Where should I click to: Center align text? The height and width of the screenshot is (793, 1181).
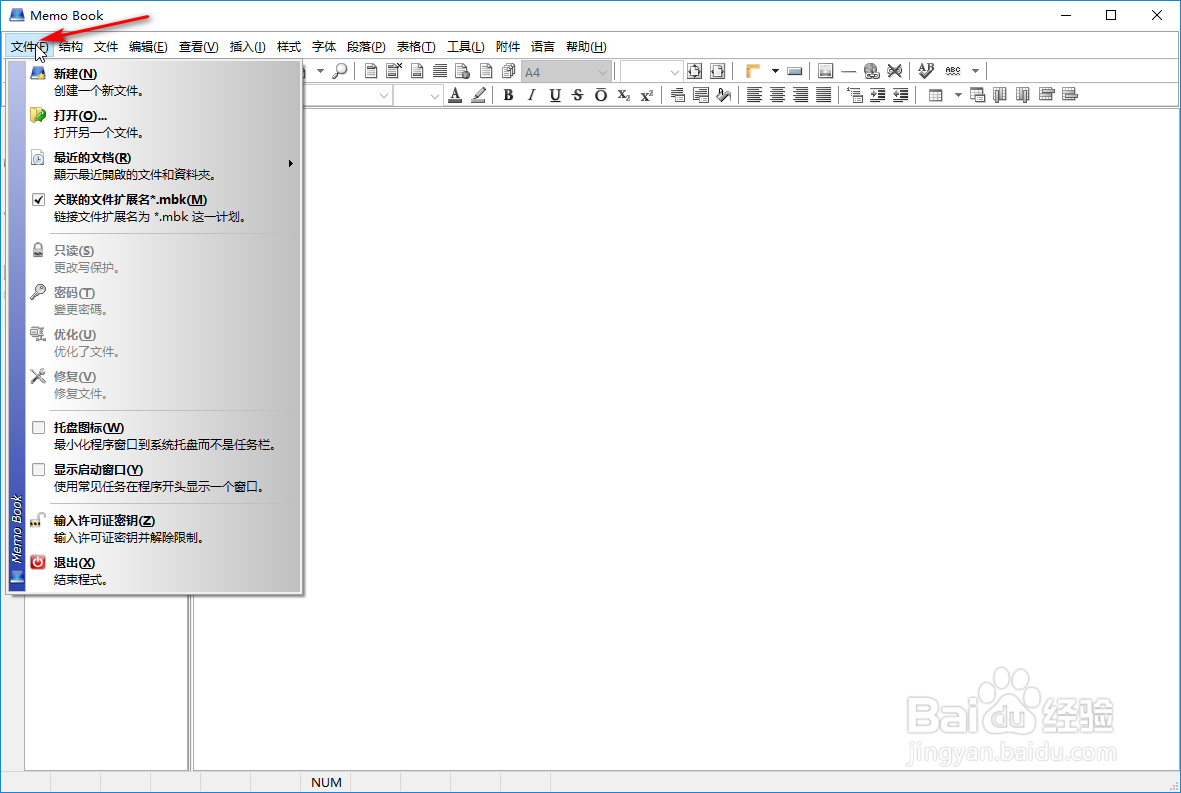pyautogui.click(x=777, y=95)
